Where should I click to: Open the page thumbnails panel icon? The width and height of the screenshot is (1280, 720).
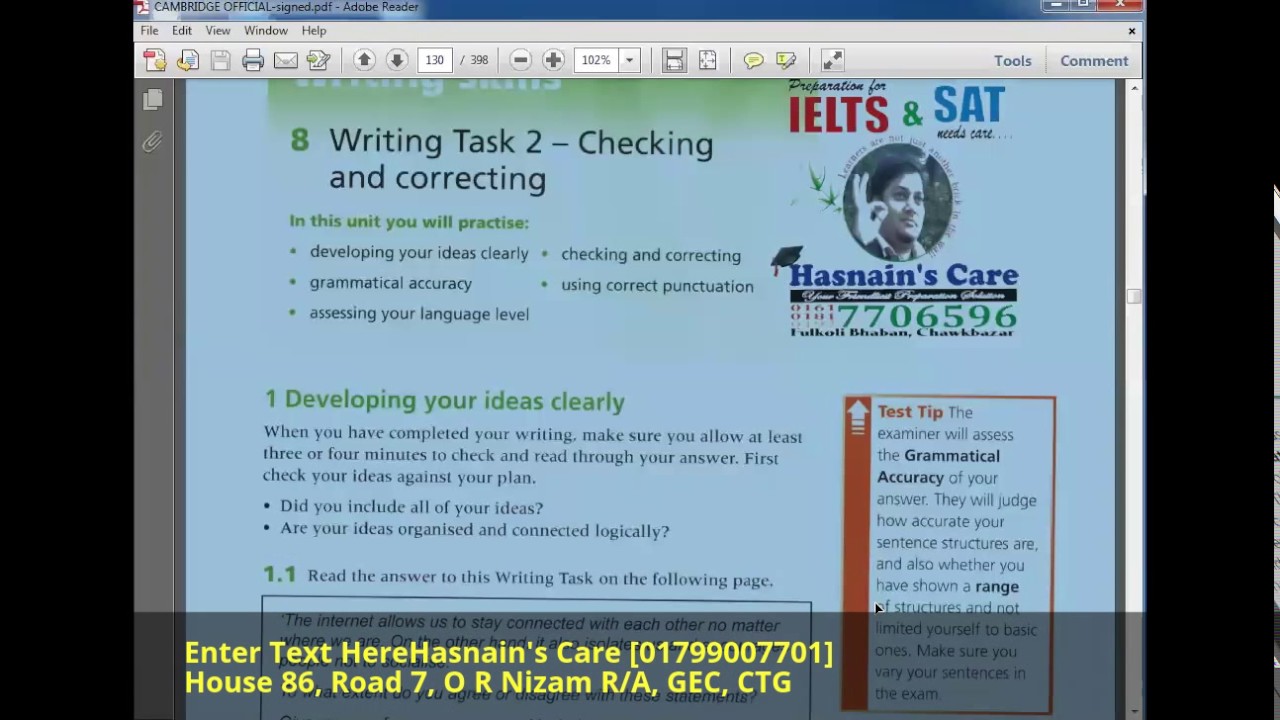tap(153, 99)
